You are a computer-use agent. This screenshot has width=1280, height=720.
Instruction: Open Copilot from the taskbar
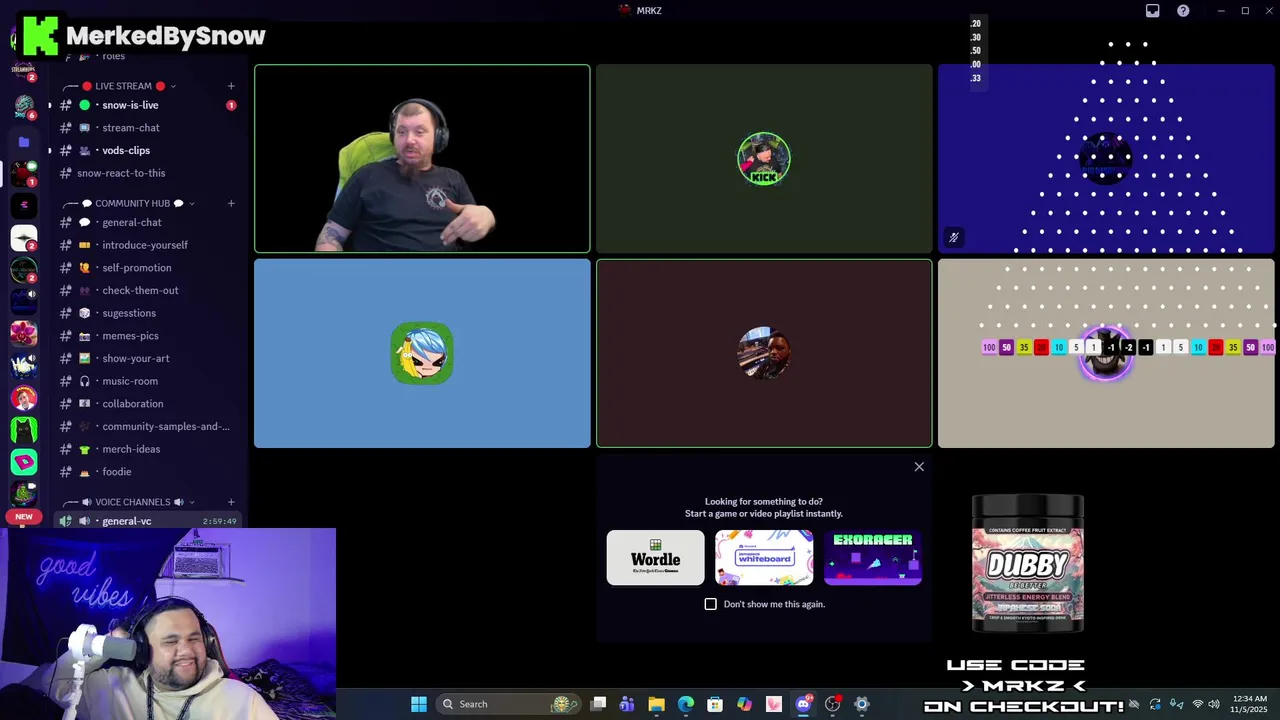744,704
